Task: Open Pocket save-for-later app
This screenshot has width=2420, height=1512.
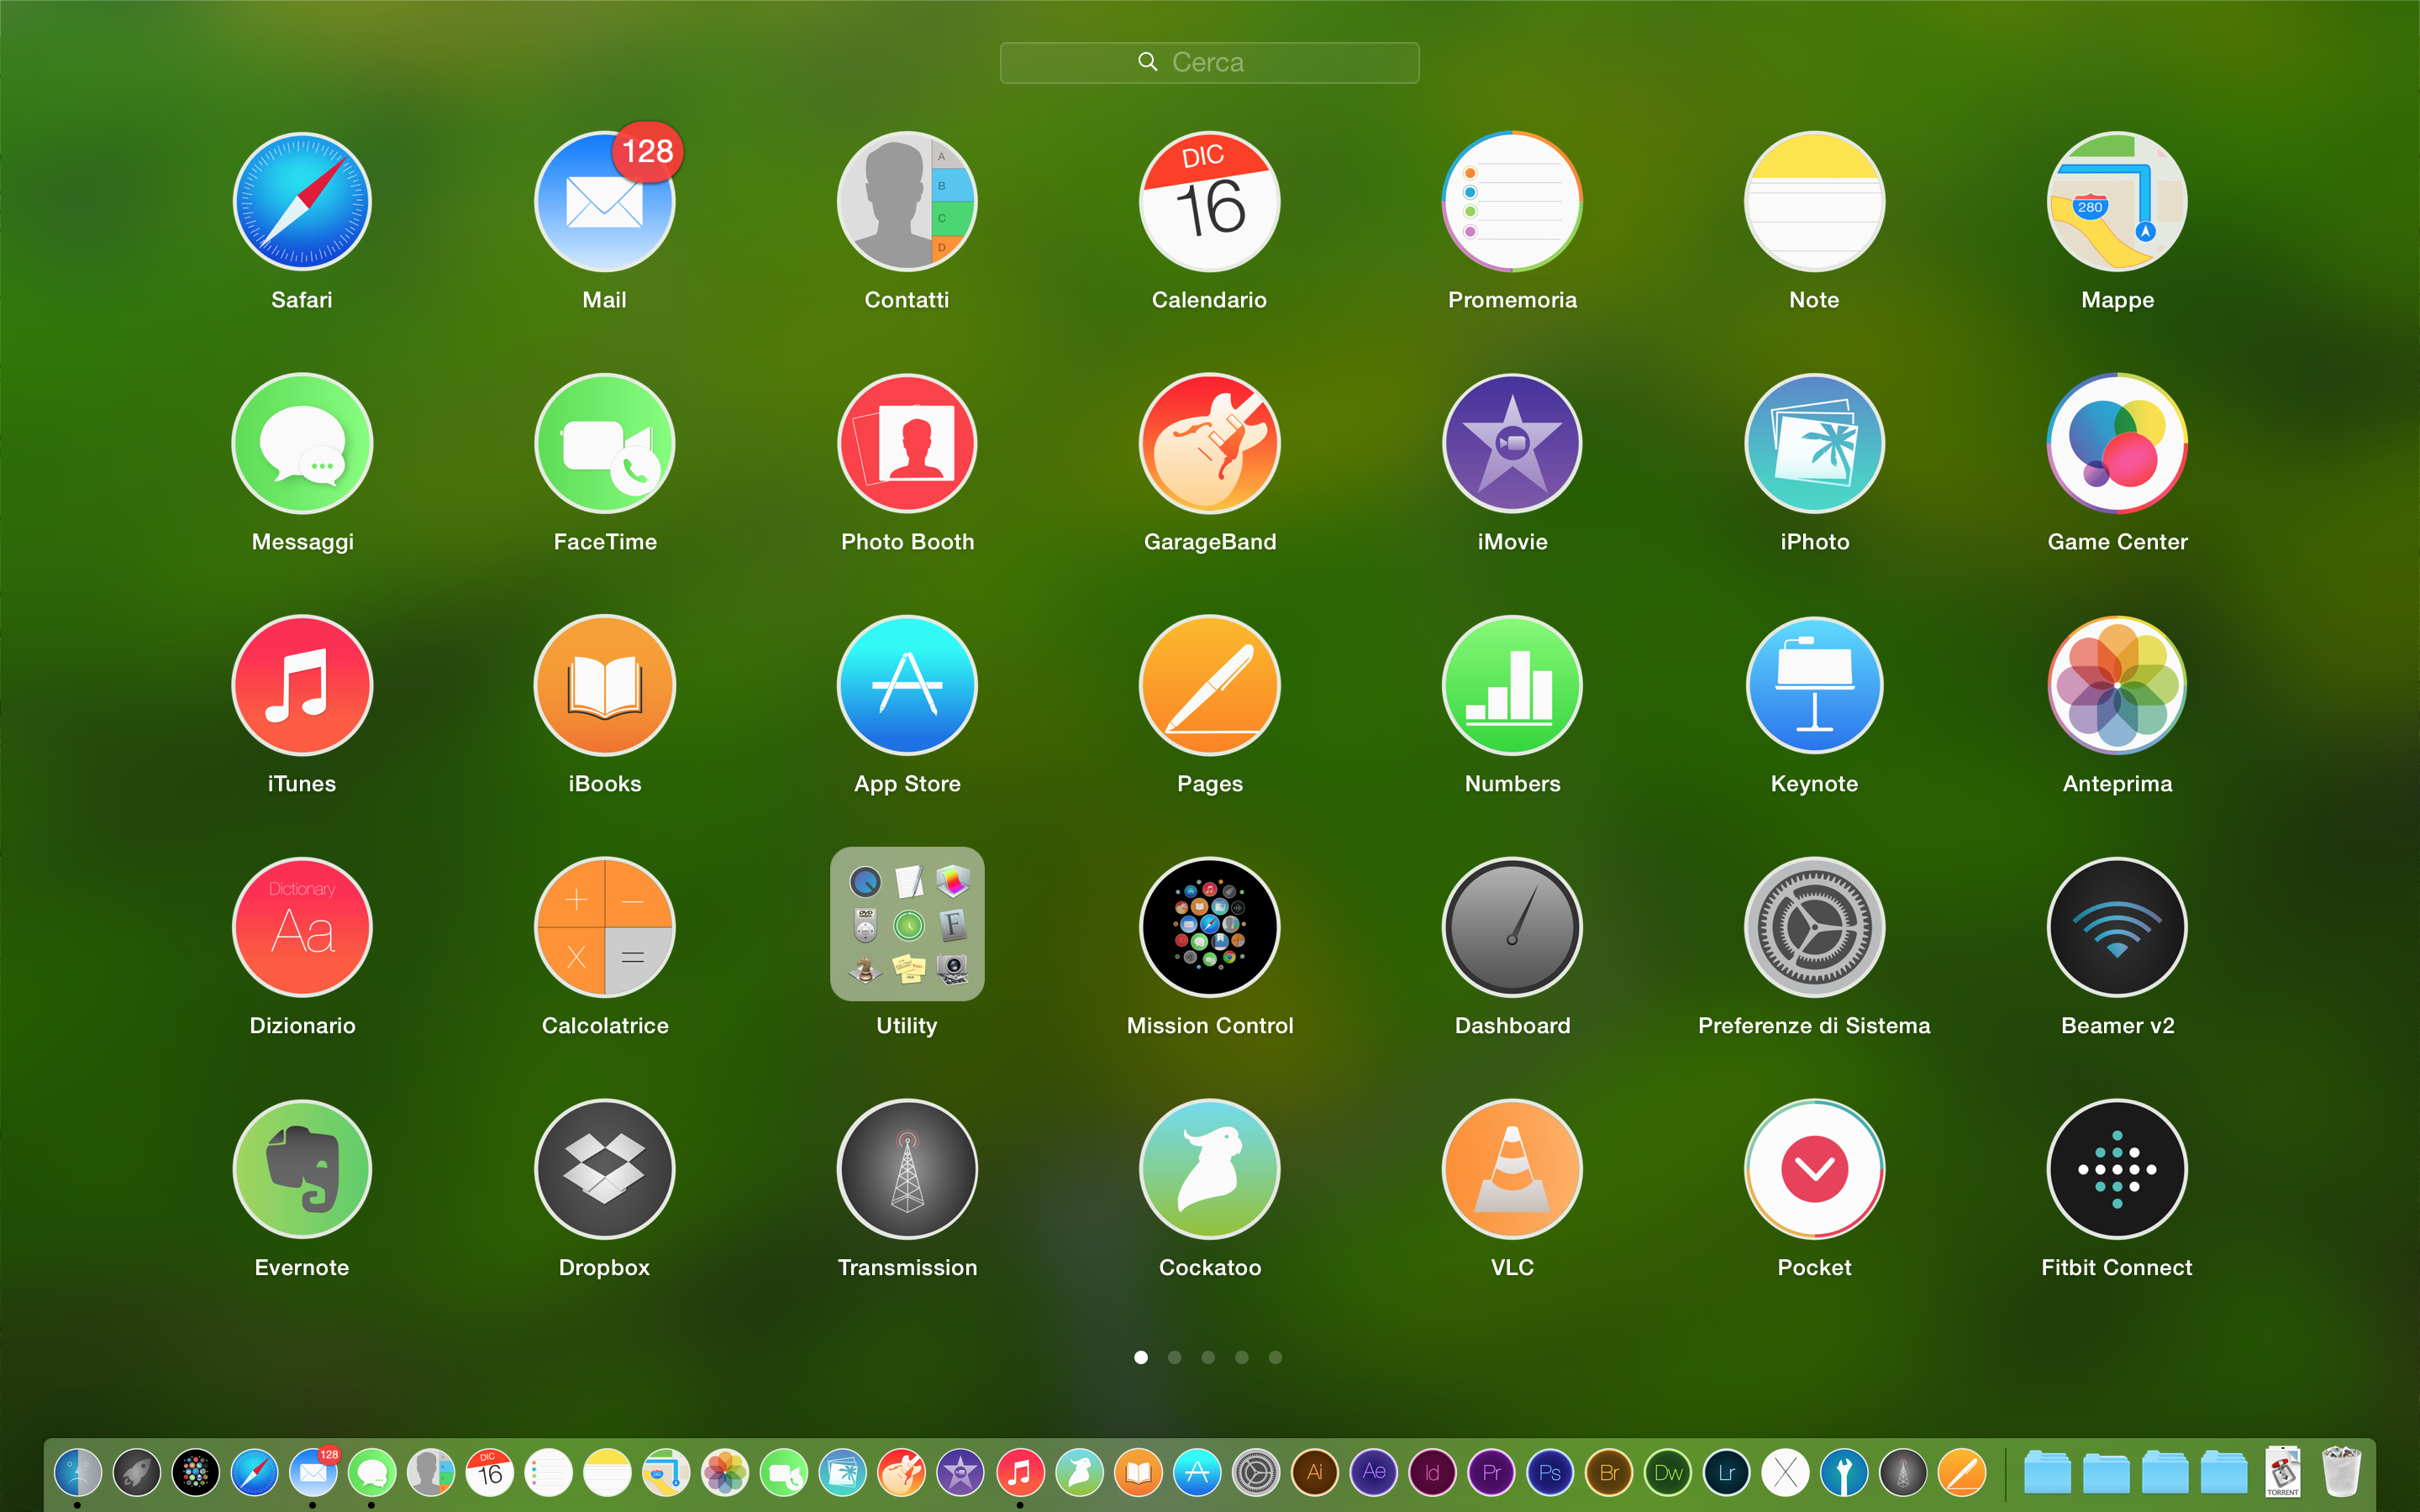Action: point(1813,1168)
